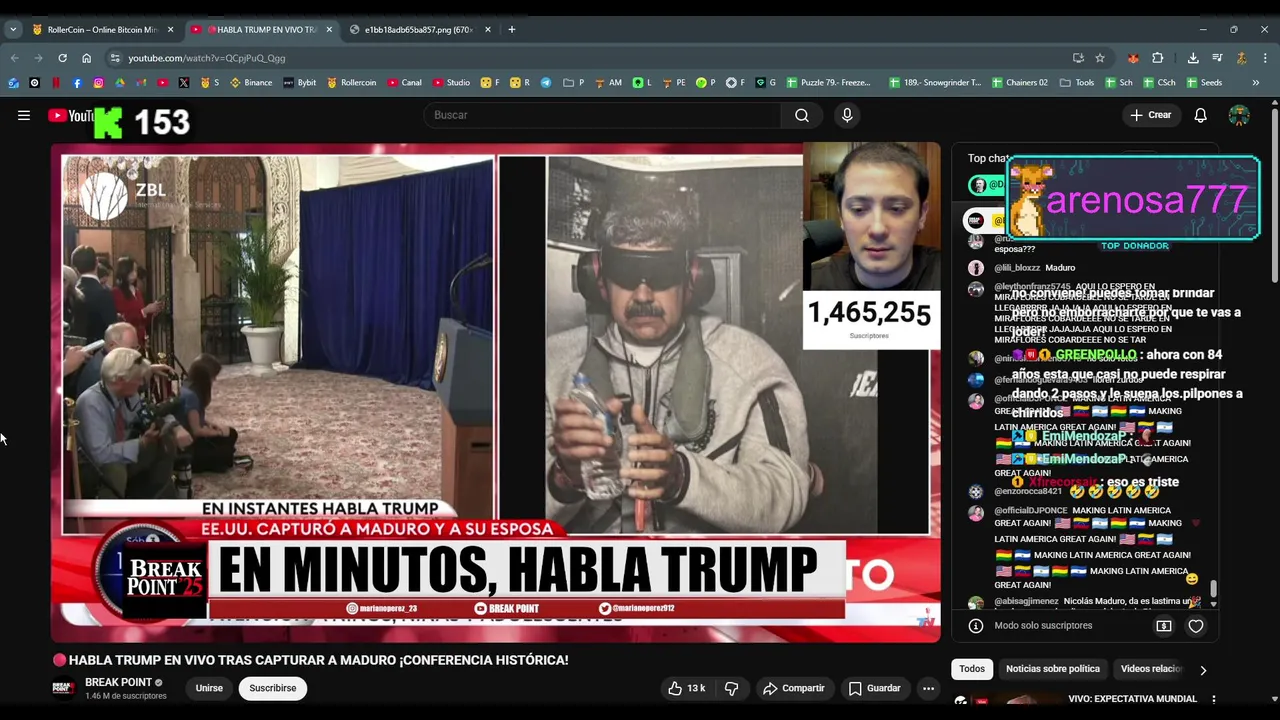Open the MetaMask fox extension

tap(1133, 58)
